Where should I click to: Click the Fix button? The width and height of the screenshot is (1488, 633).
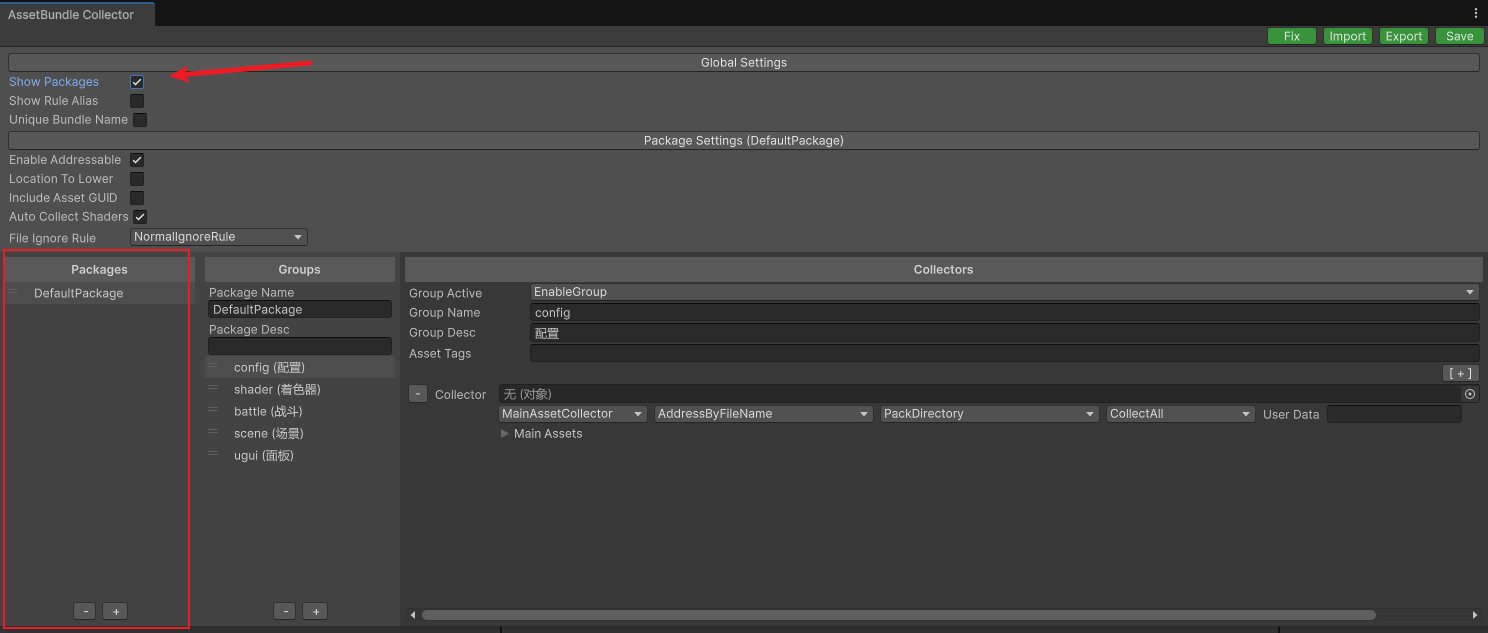pyautogui.click(x=1292, y=36)
